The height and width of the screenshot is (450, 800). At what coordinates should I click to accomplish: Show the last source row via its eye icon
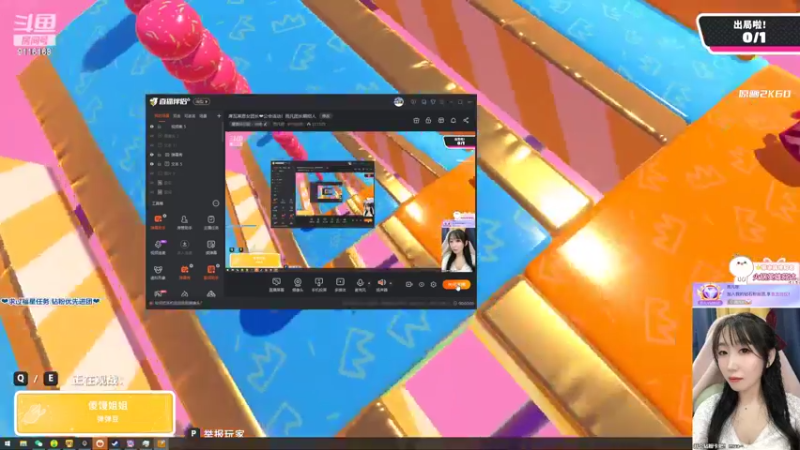[152, 192]
